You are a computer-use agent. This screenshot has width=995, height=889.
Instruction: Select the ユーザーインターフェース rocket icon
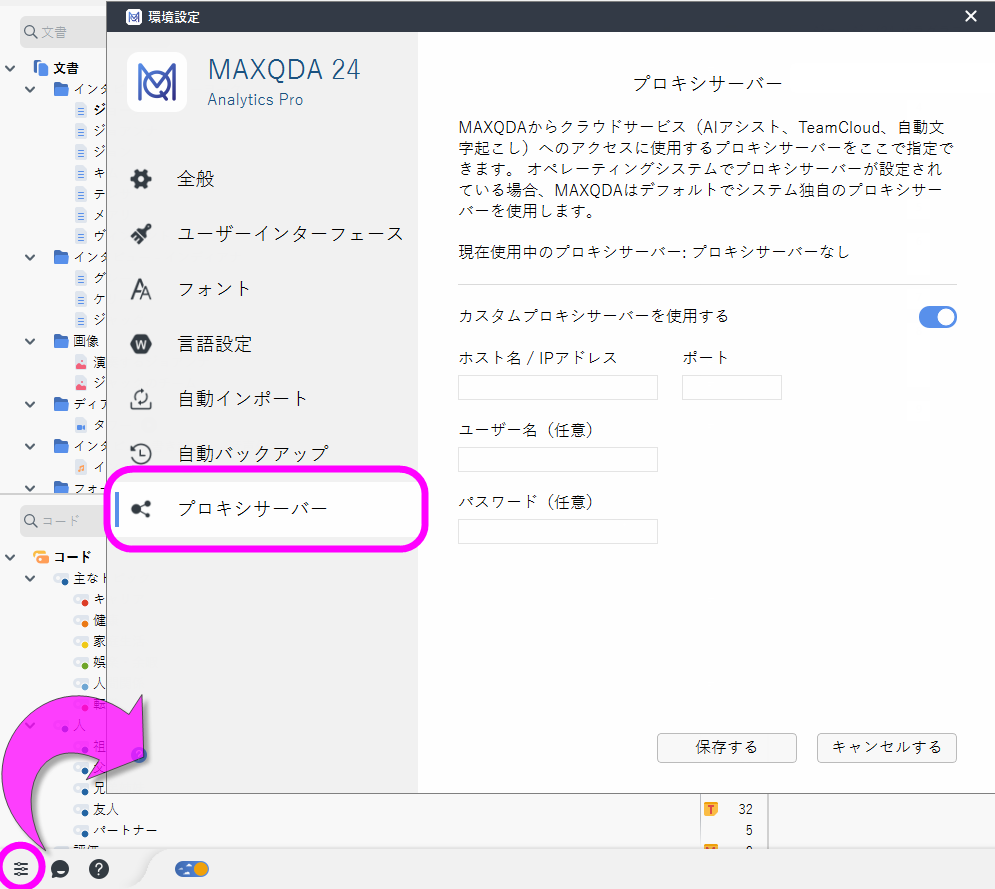141,234
